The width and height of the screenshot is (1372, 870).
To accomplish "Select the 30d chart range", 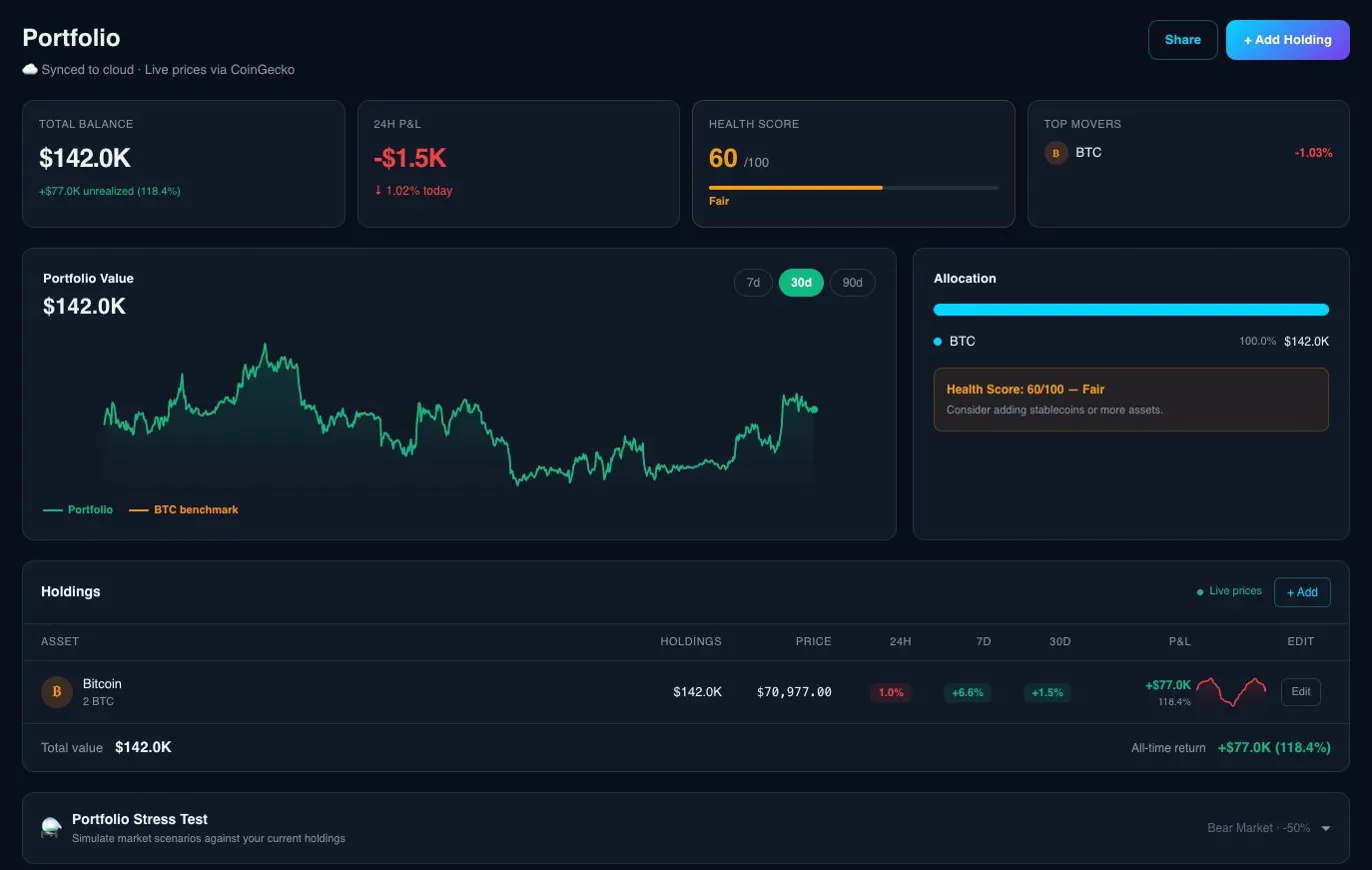I will [801, 283].
